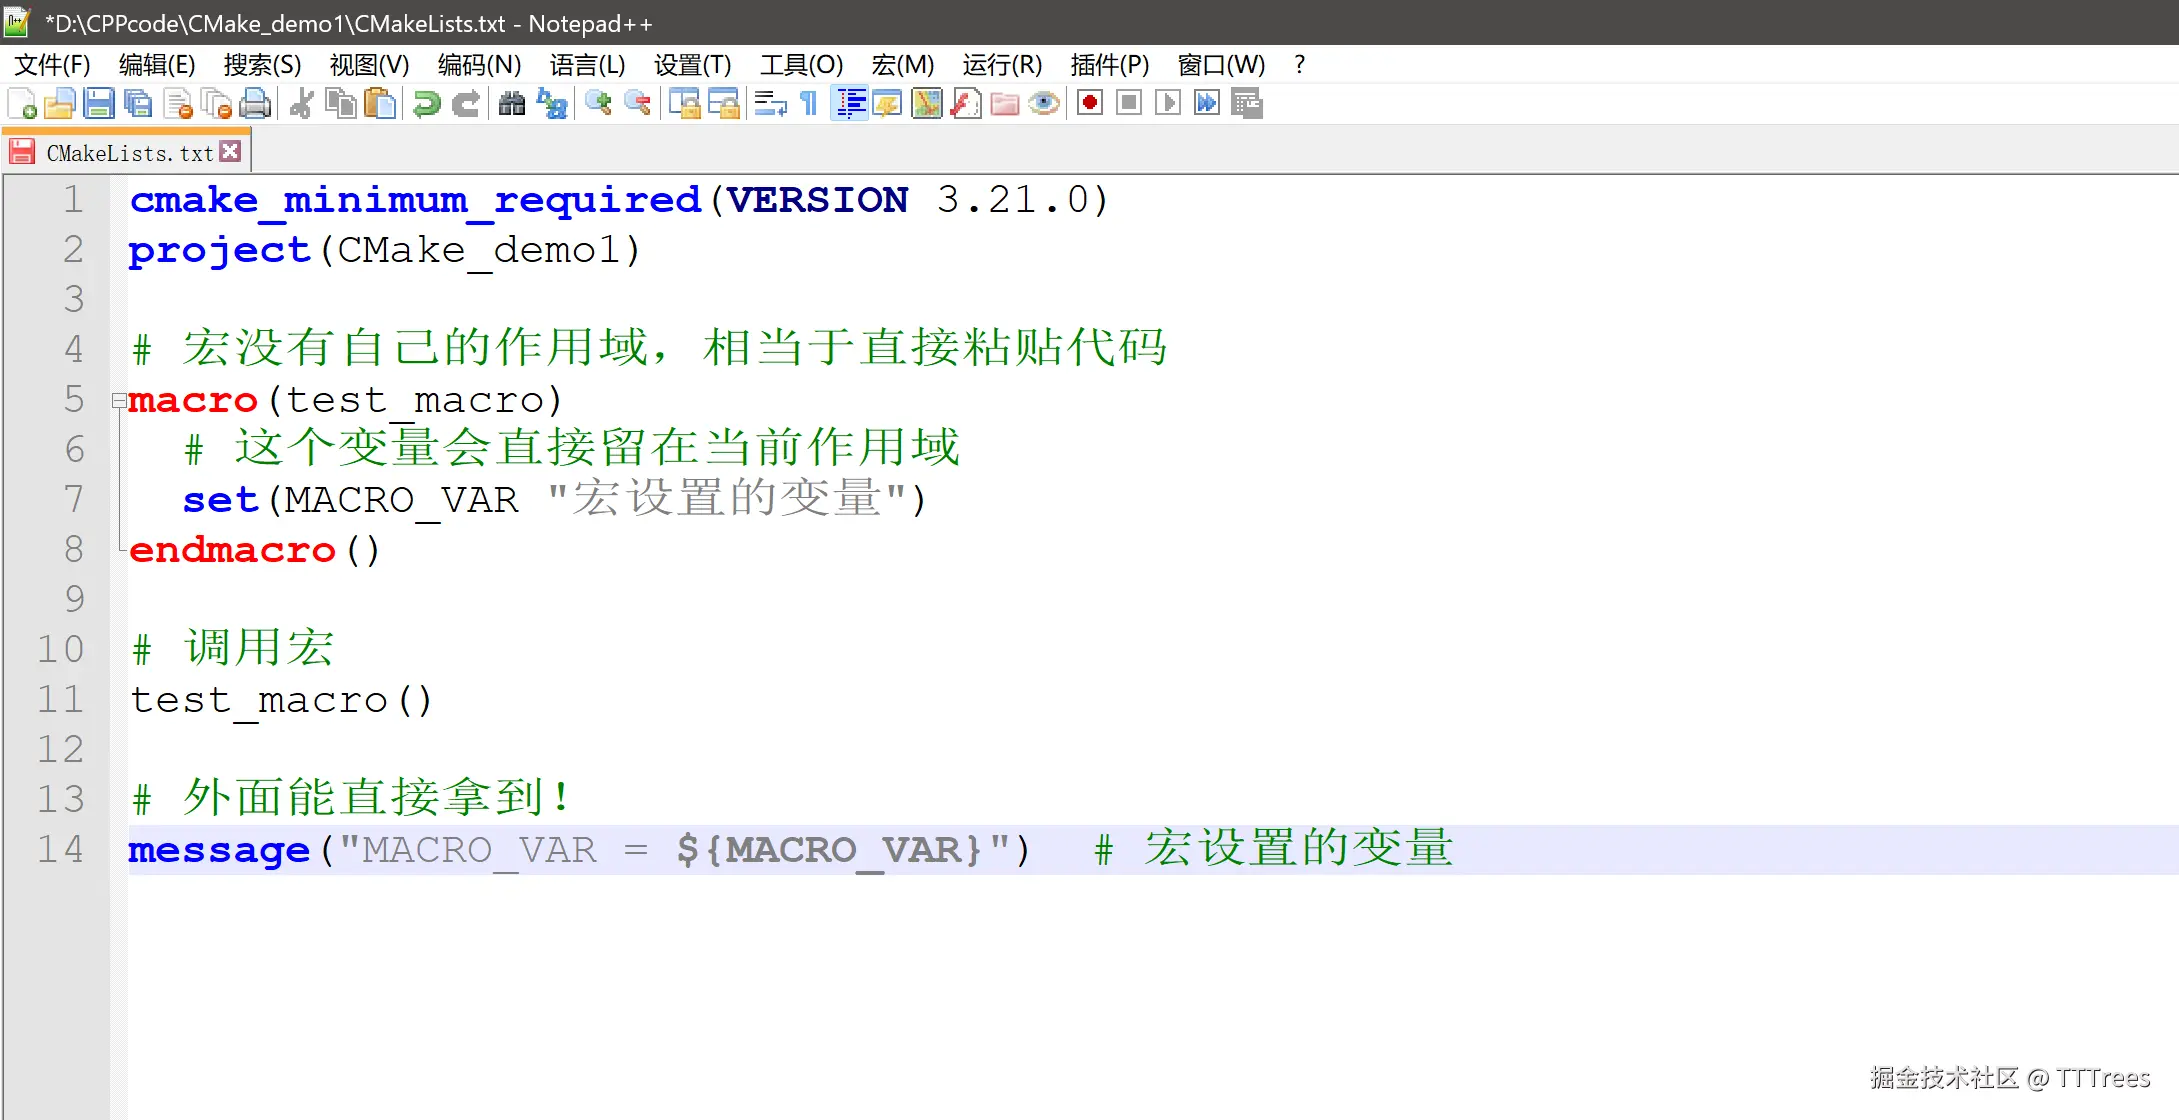Toggle the indent guide button

click(850, 103)
